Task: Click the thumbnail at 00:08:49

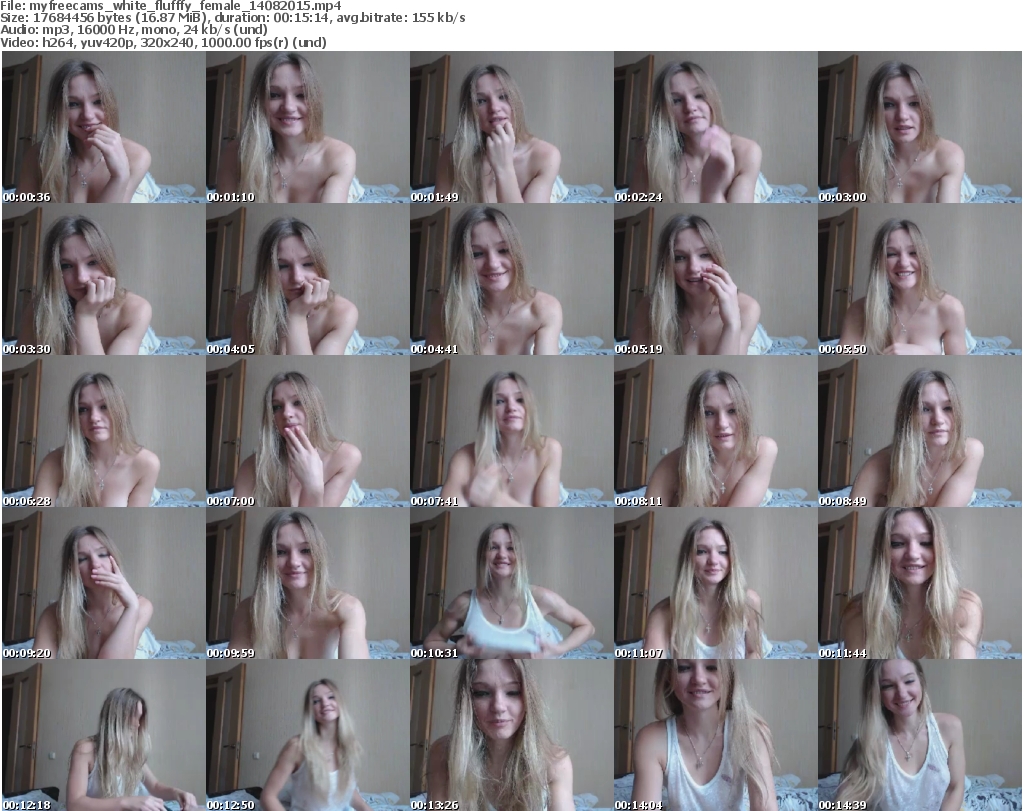Action: click(x=920, y=432)
